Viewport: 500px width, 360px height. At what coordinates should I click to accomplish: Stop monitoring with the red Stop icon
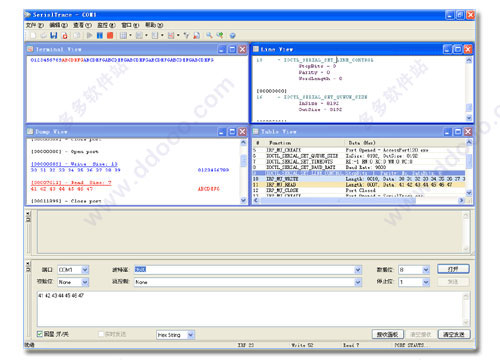(110, 35)
